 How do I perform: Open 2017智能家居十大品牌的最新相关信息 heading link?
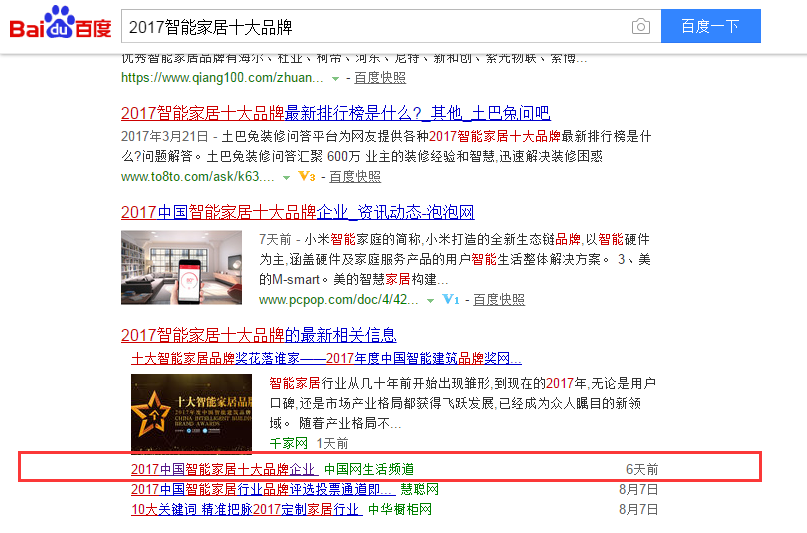[x=258, y=335]
